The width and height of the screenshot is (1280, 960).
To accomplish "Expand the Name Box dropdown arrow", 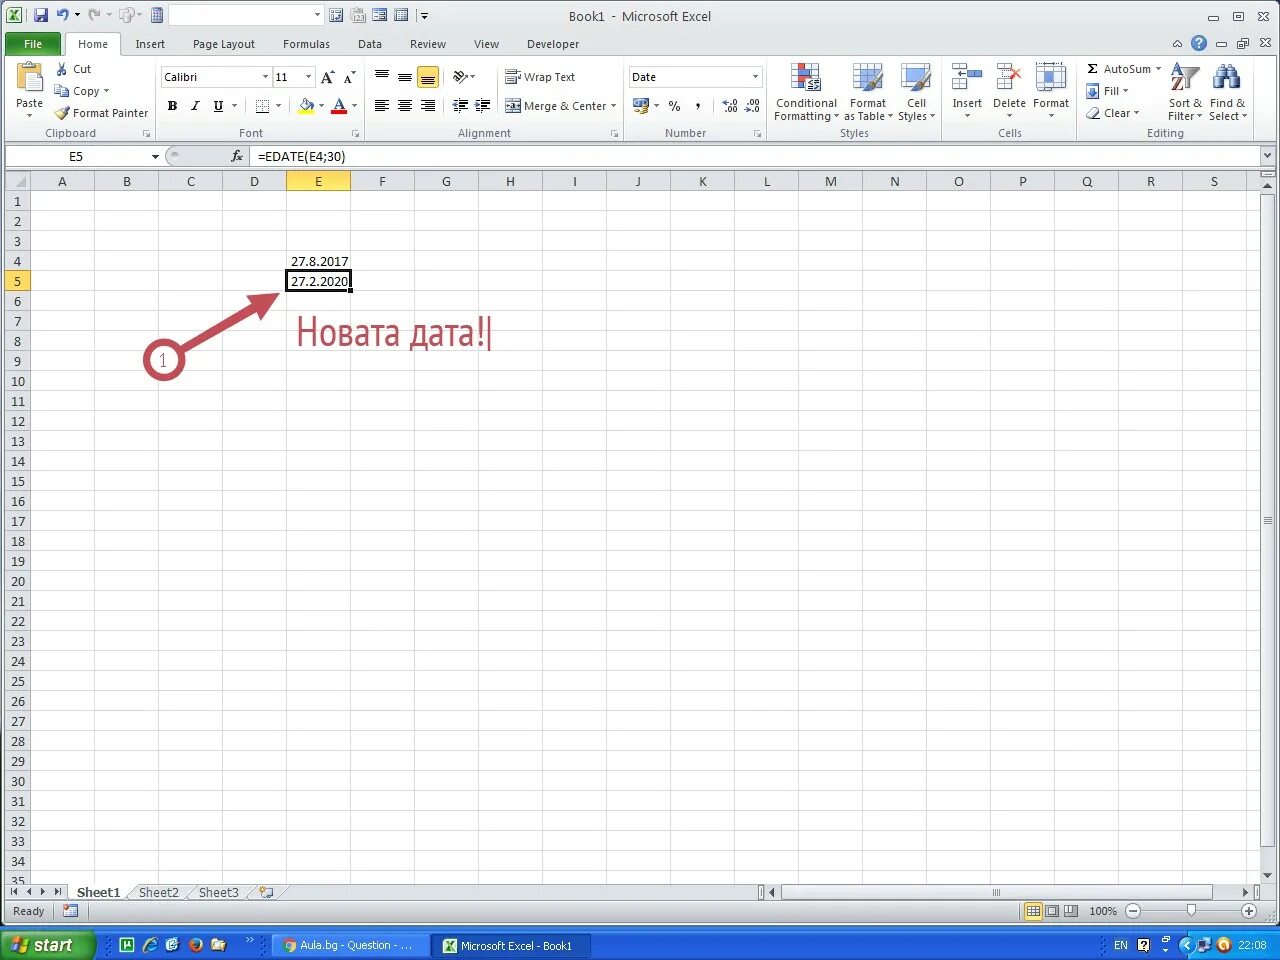I will [155, 157].
